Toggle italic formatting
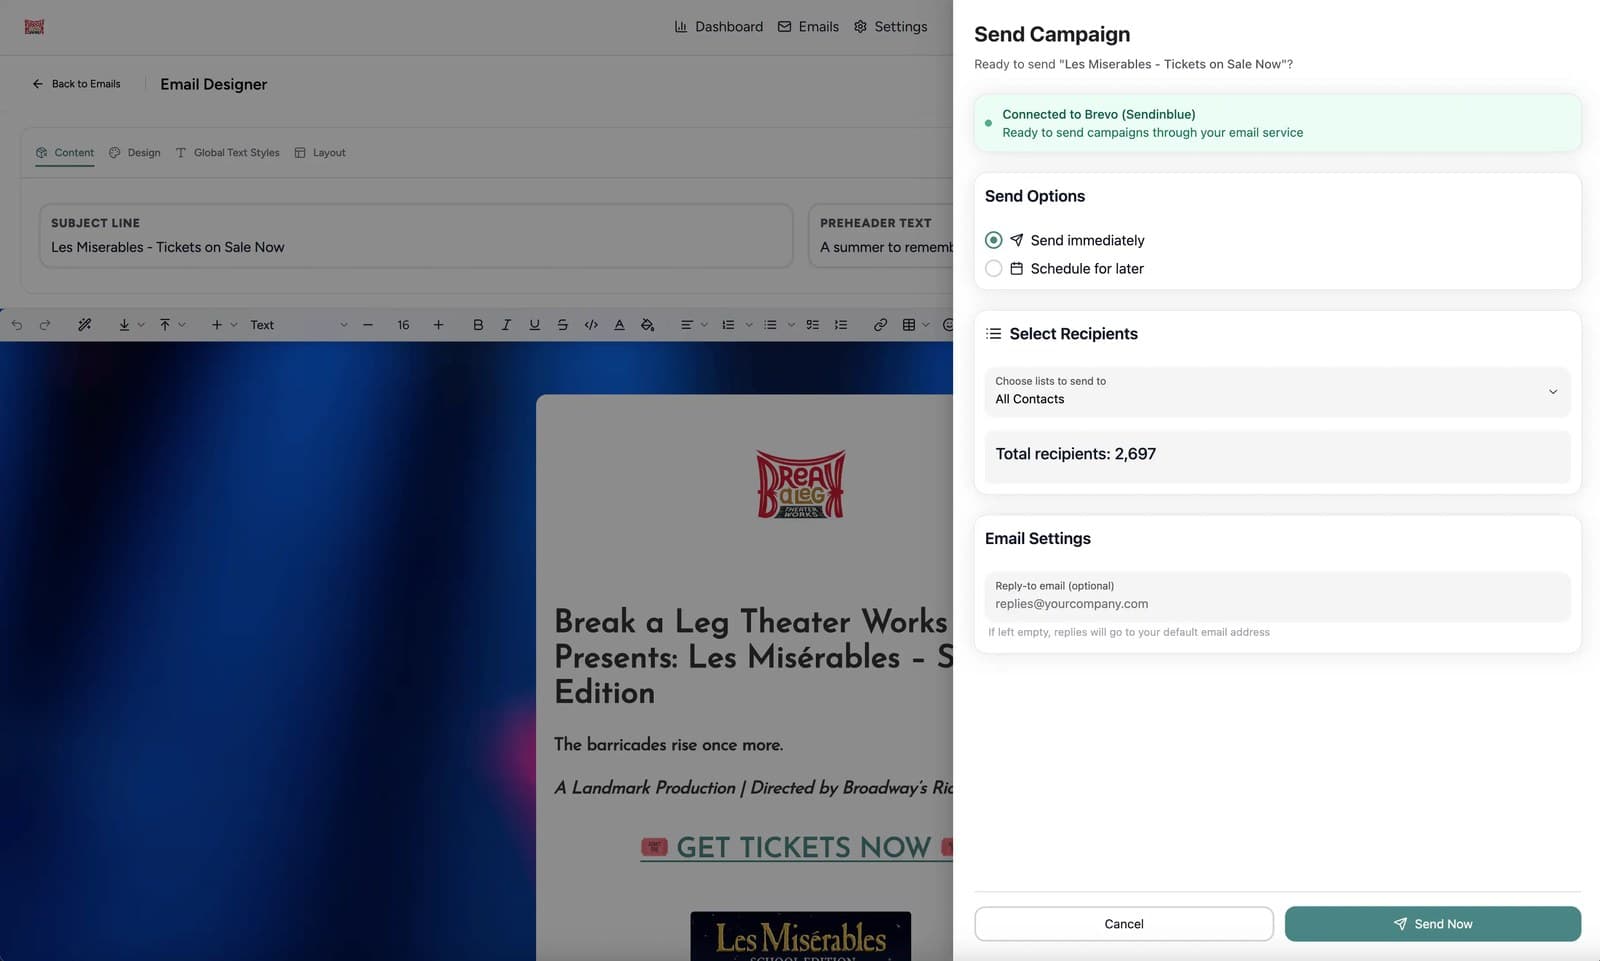The height and width of the screenshot is (961, 1600). pos(506,325)
